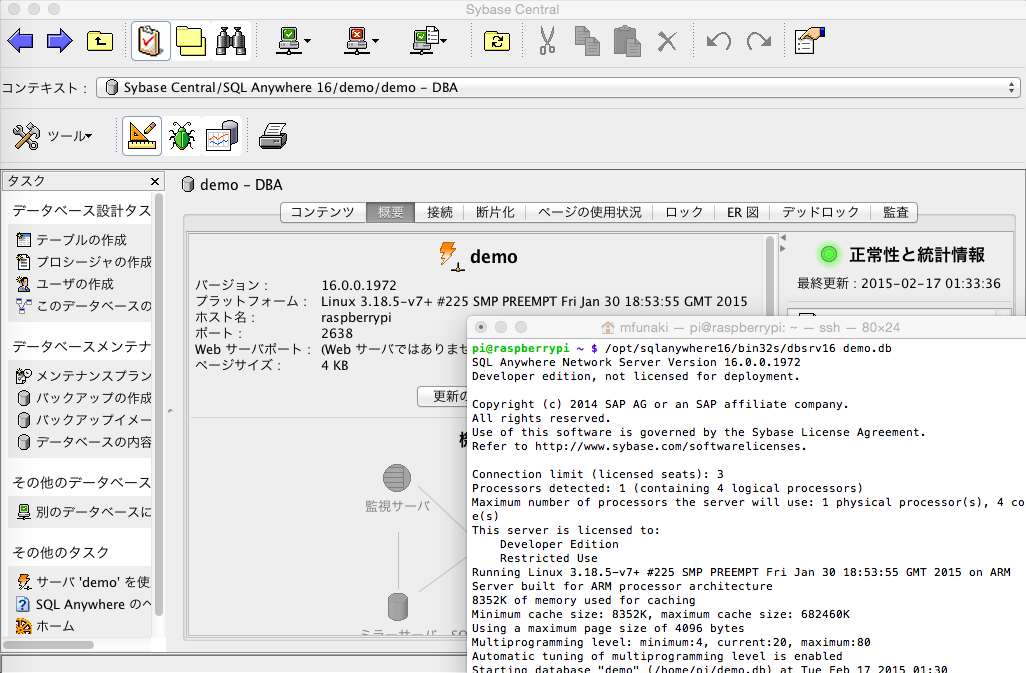Click the Undo arrow icon
The image size is (1026, 673).
(718, 41)
